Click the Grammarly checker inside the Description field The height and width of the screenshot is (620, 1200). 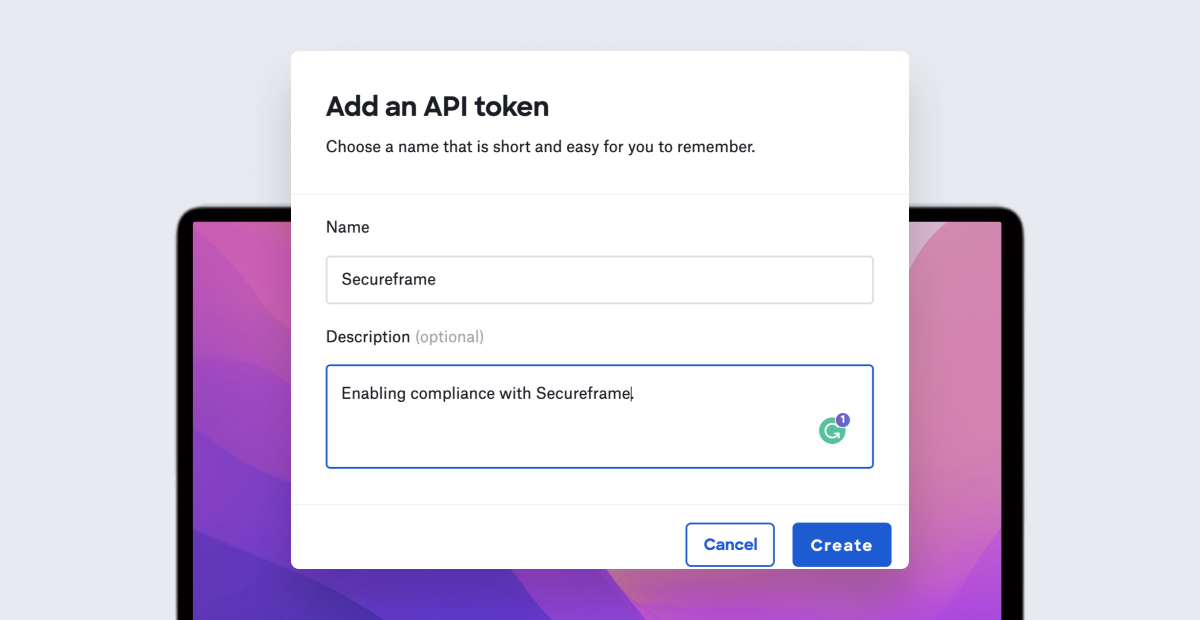(x=832, y=430)
